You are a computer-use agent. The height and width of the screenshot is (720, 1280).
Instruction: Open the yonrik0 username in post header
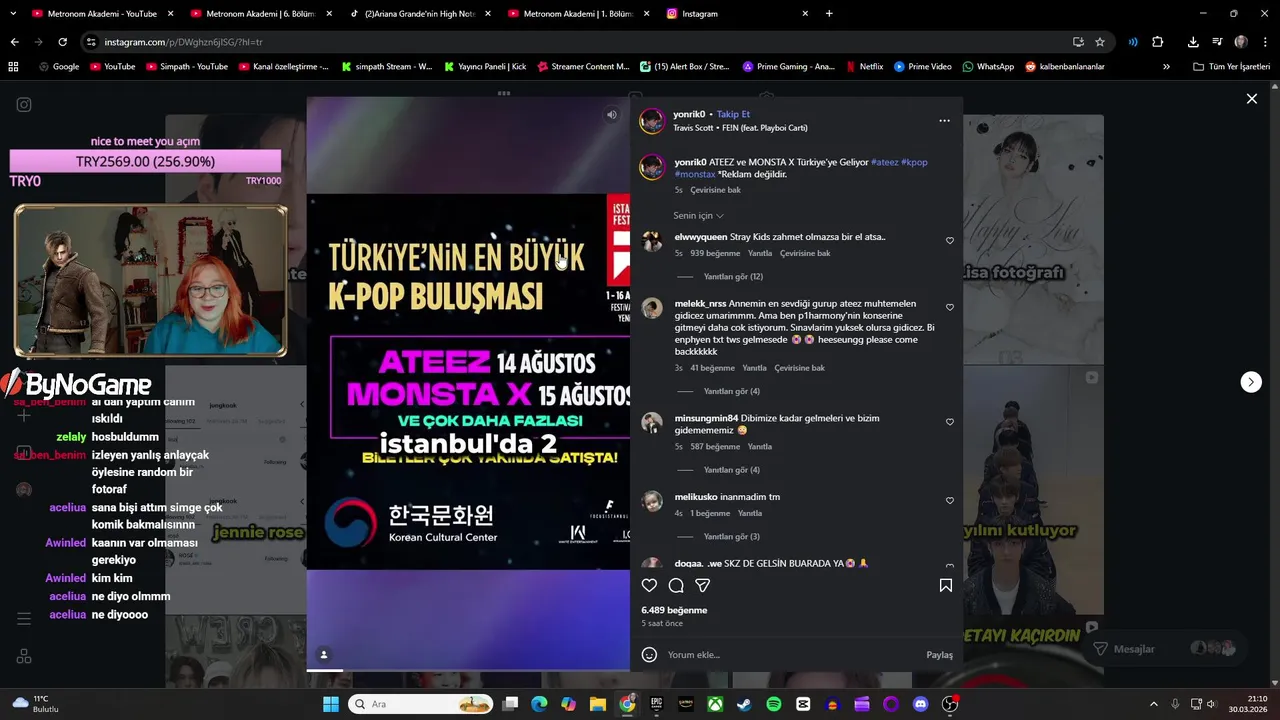coord(689,114)
